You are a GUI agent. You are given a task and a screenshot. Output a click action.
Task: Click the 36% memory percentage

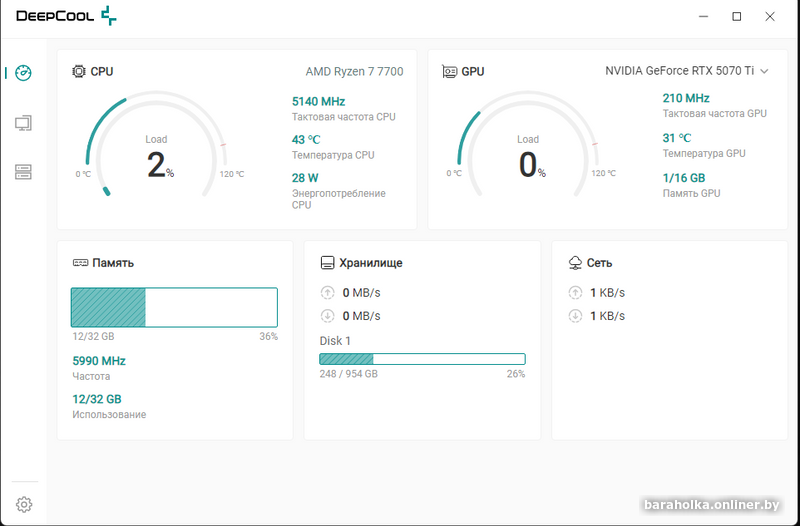268,337
